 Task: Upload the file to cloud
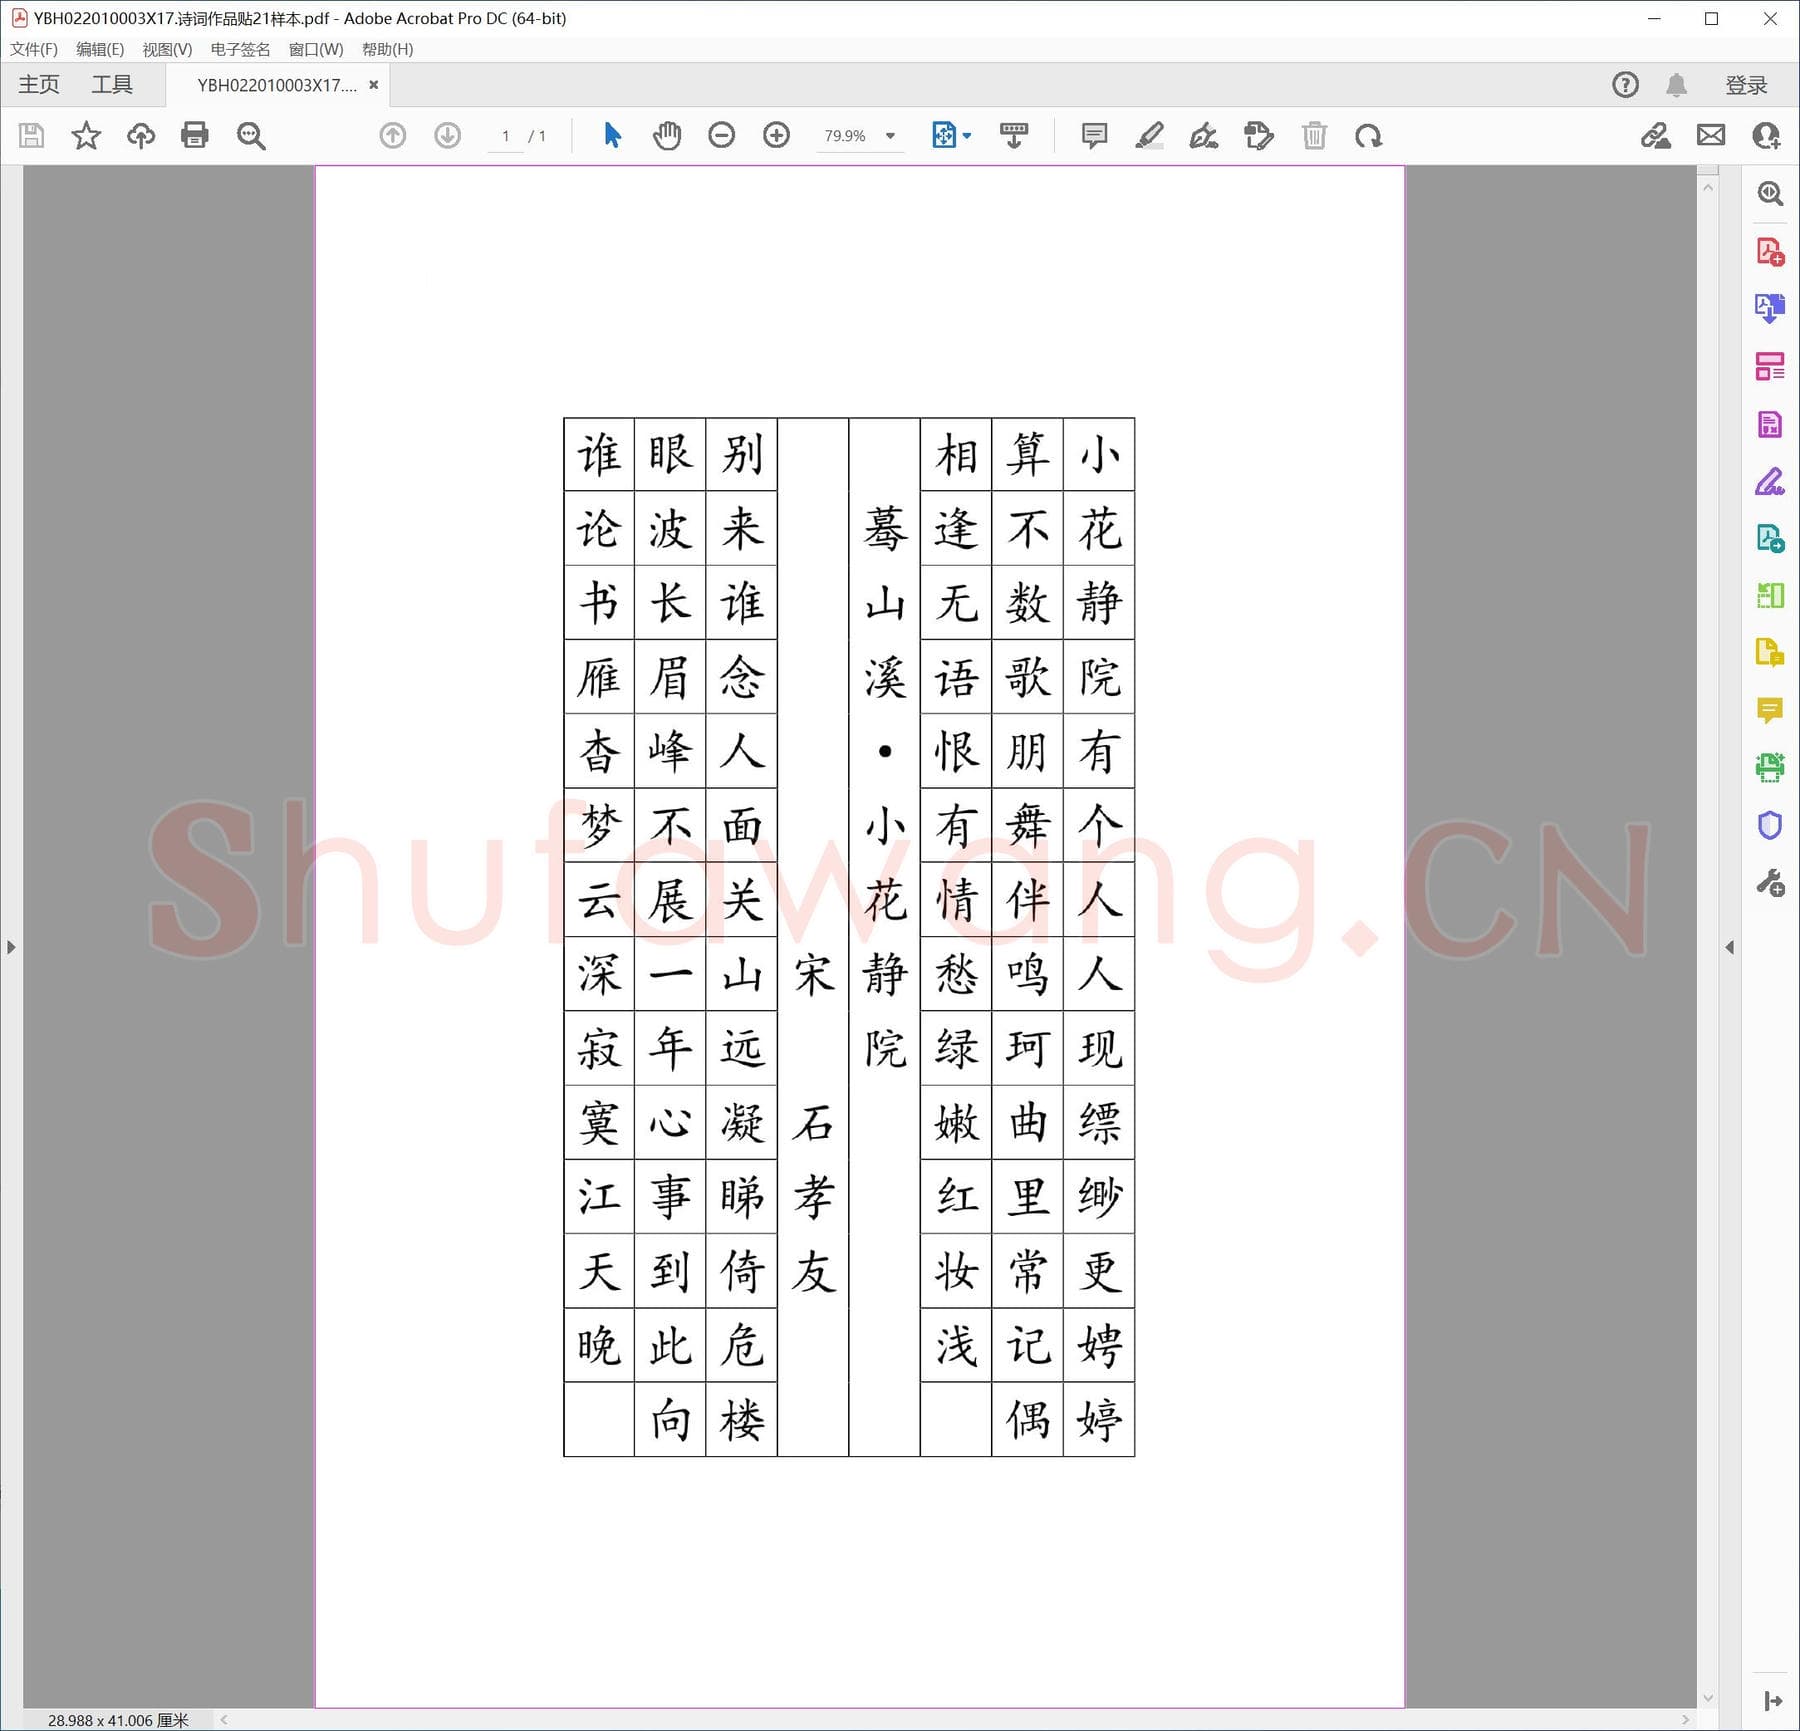coord(141,135)
